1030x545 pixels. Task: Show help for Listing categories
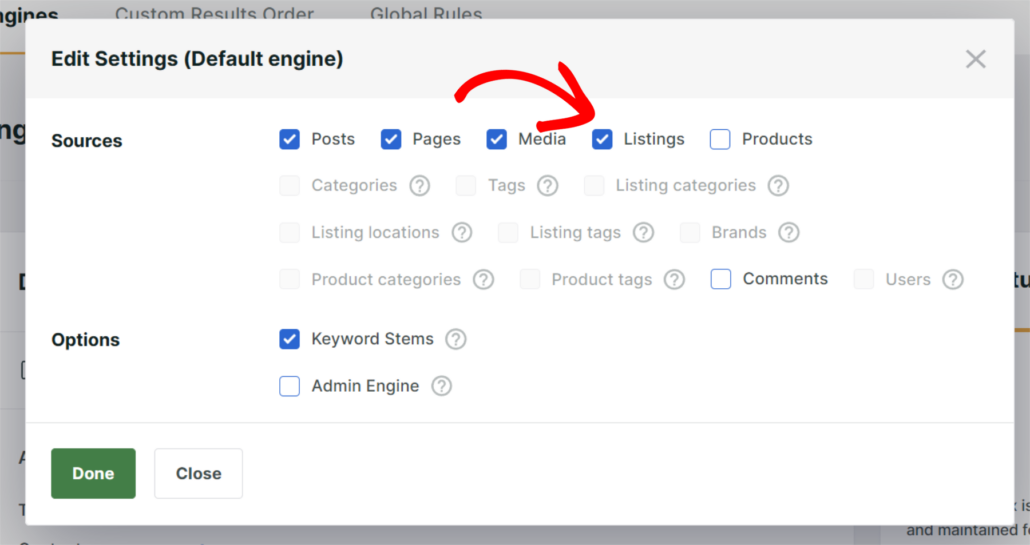click(x=778, y=186)
